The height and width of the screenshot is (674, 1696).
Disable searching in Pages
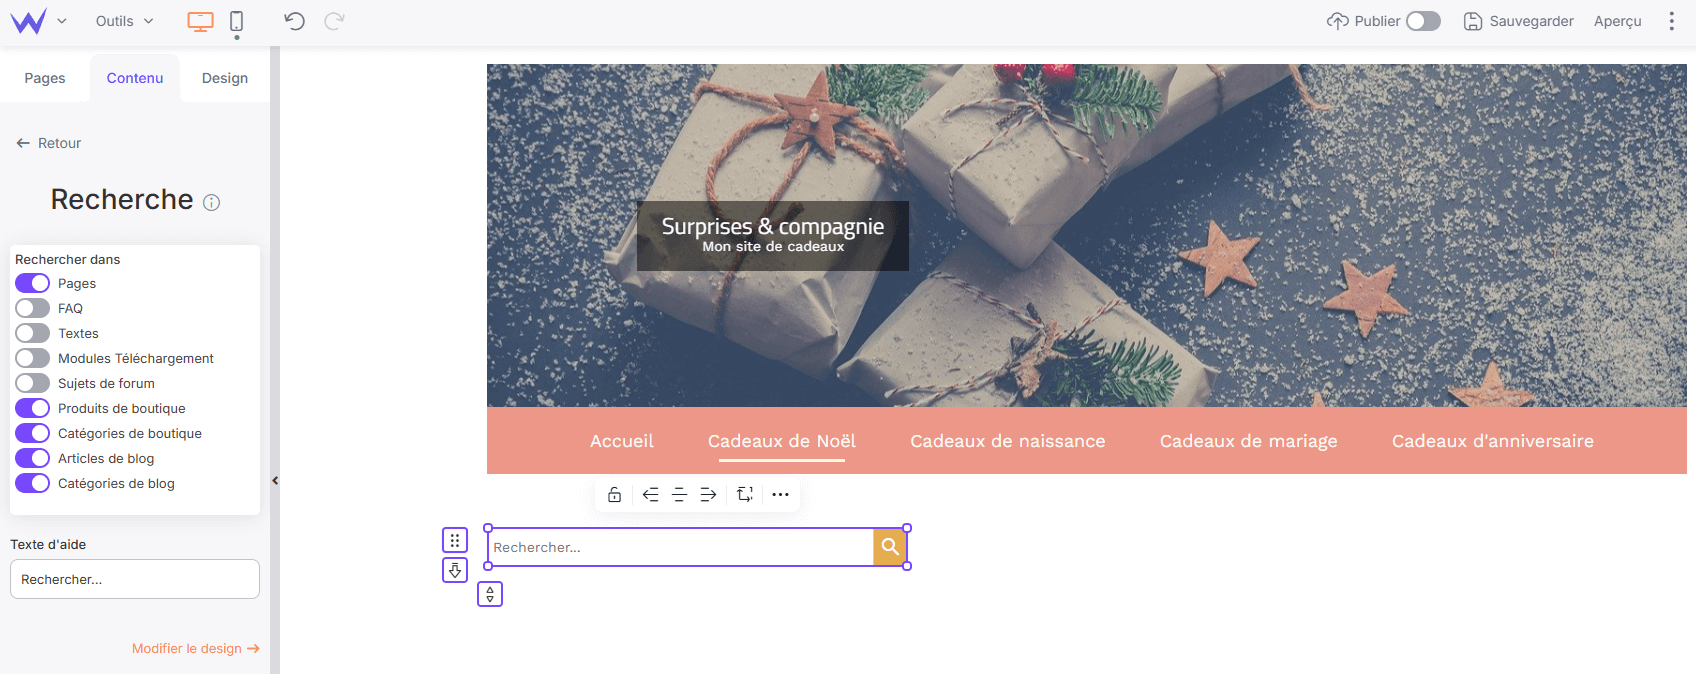pos(32,283)
